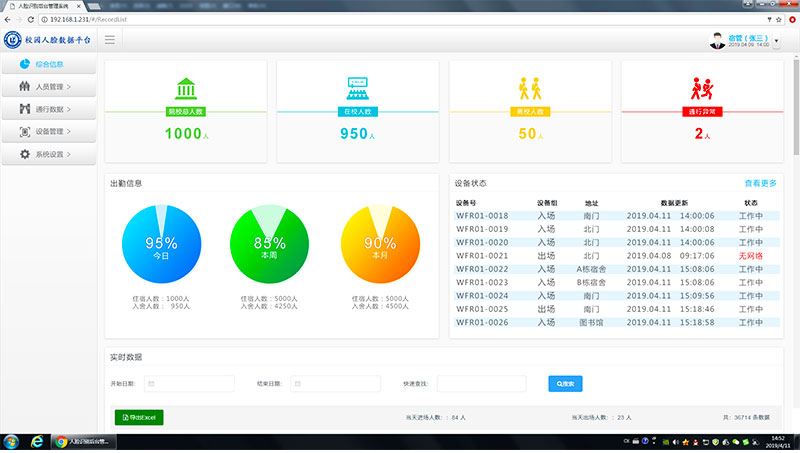Click the user avatar picture
This screenshot has width=800, height=453.
(x=717, y=40)
